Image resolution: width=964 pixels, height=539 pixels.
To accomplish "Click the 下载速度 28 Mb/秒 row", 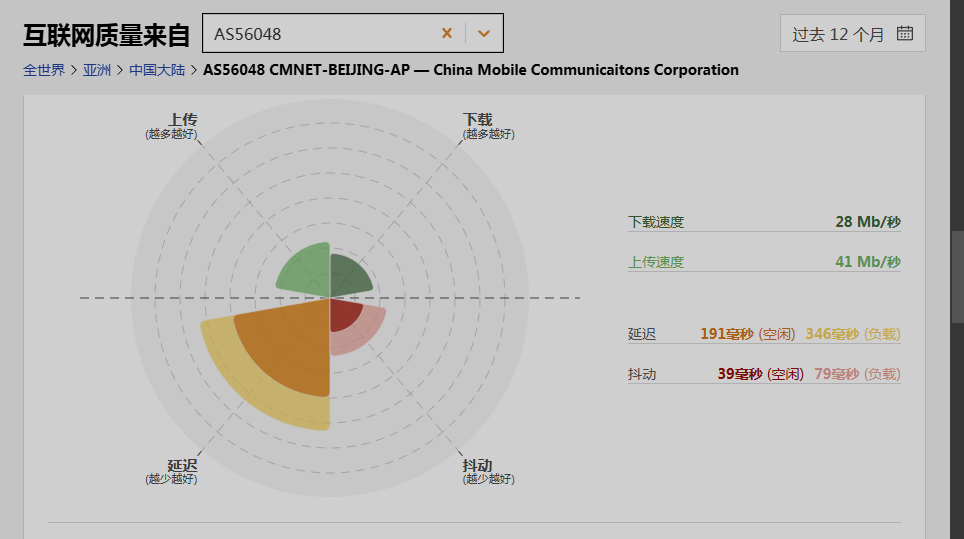I will 764,222.
